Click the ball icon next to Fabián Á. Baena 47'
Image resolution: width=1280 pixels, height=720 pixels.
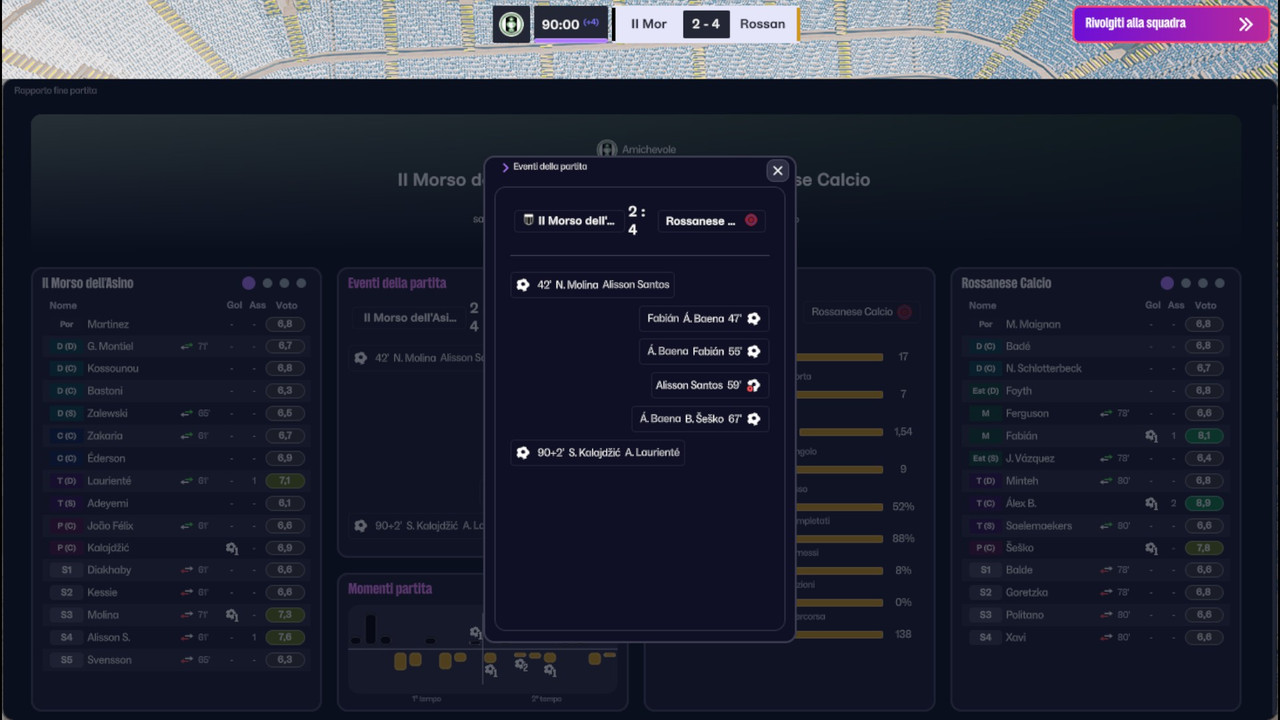[754, 319]
